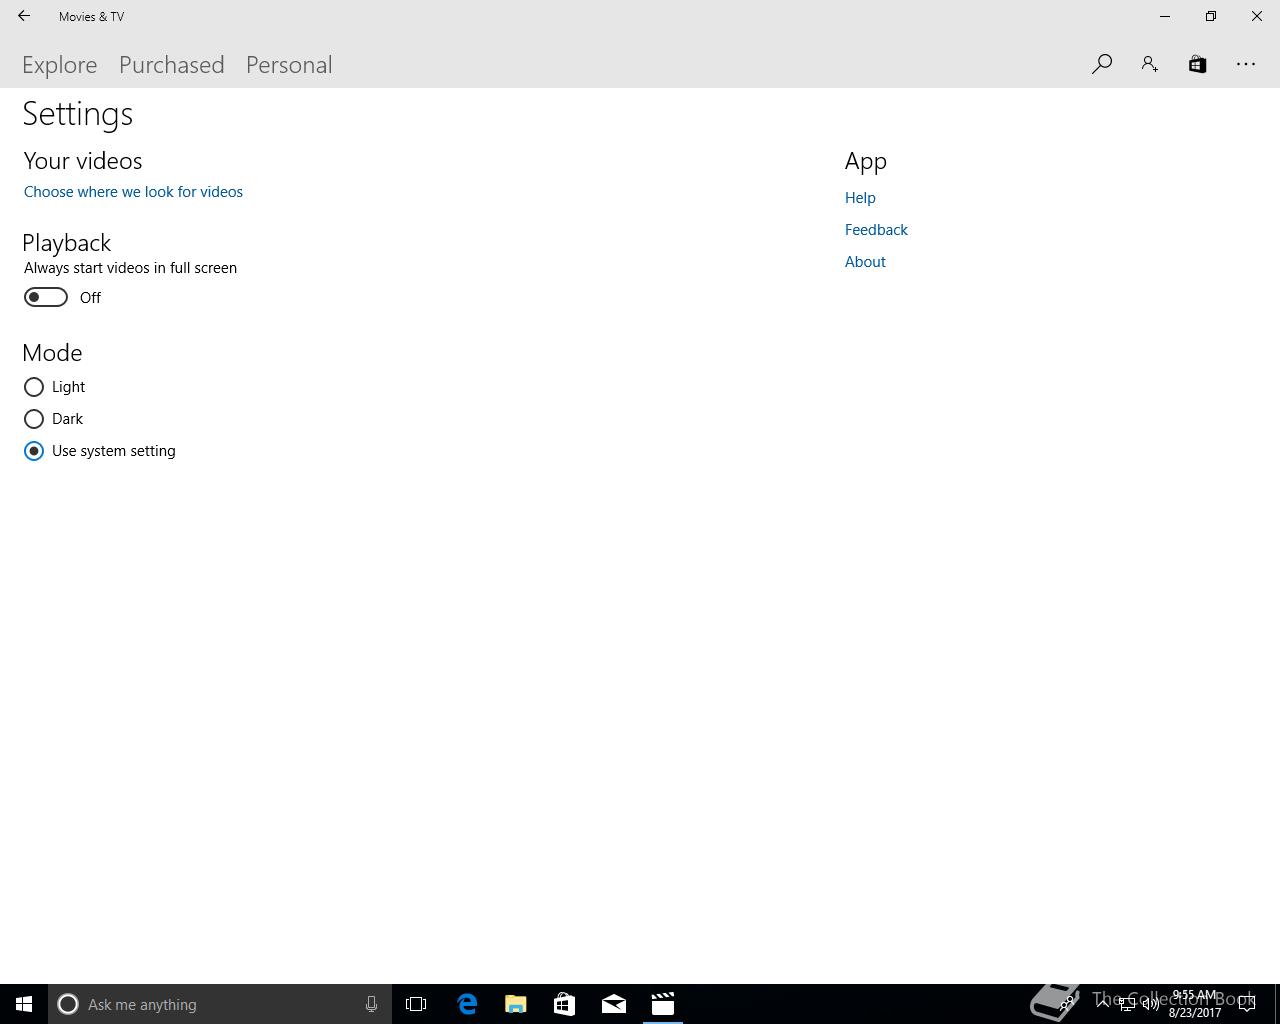The width and height of the screenshot is (1280, 1024).
Task: Open the three-dot more options menu
Action: [1246, 64]
